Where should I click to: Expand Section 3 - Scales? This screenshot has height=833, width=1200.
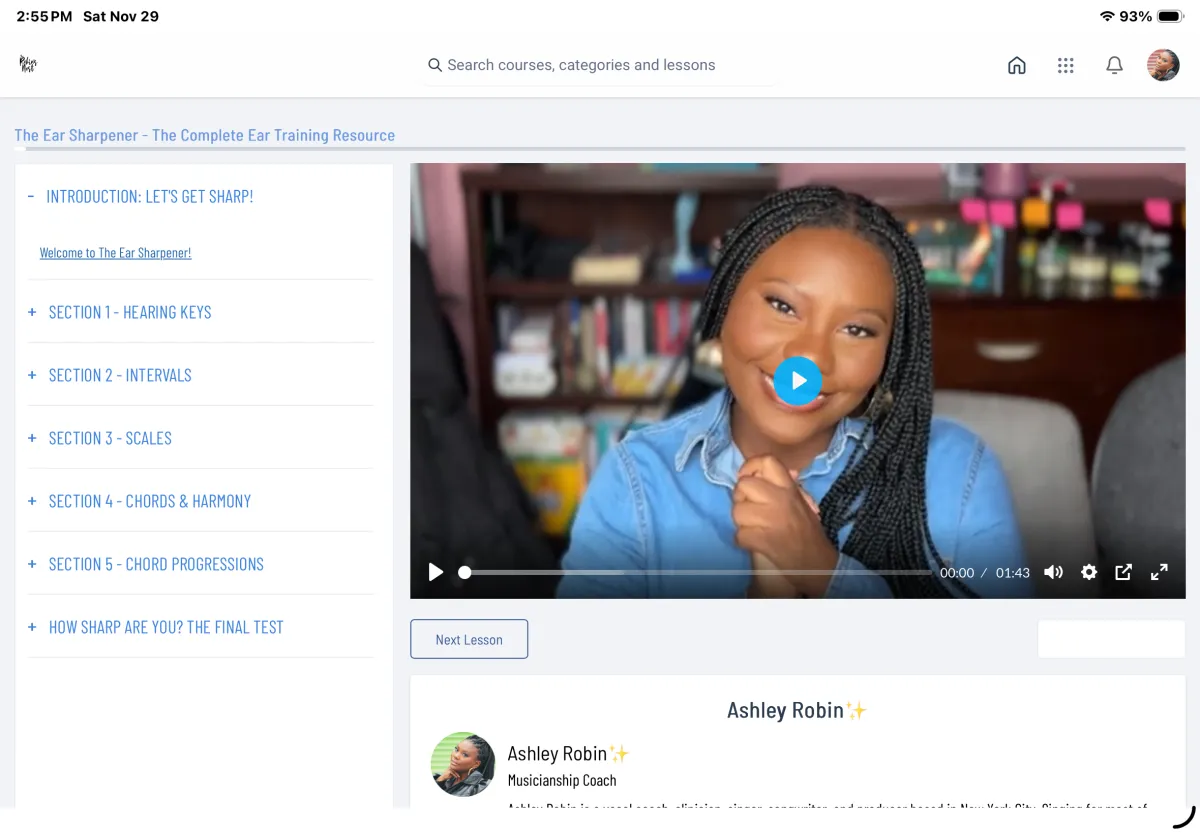(x=100, y=438)
